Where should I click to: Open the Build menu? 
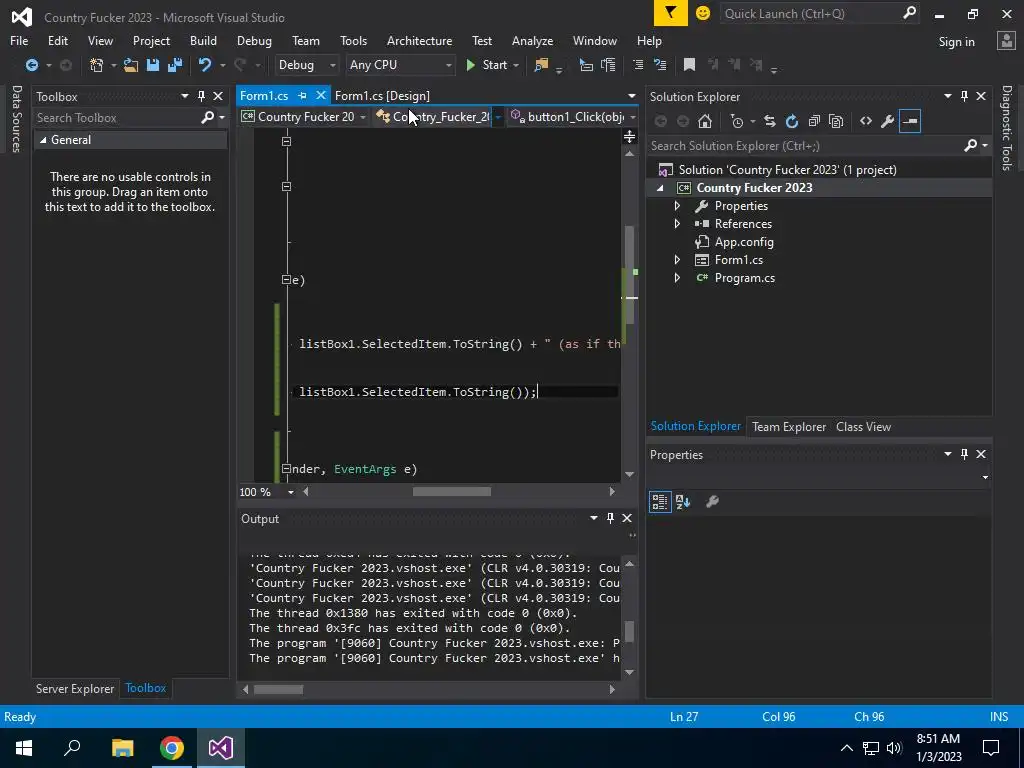click(203, 40)
